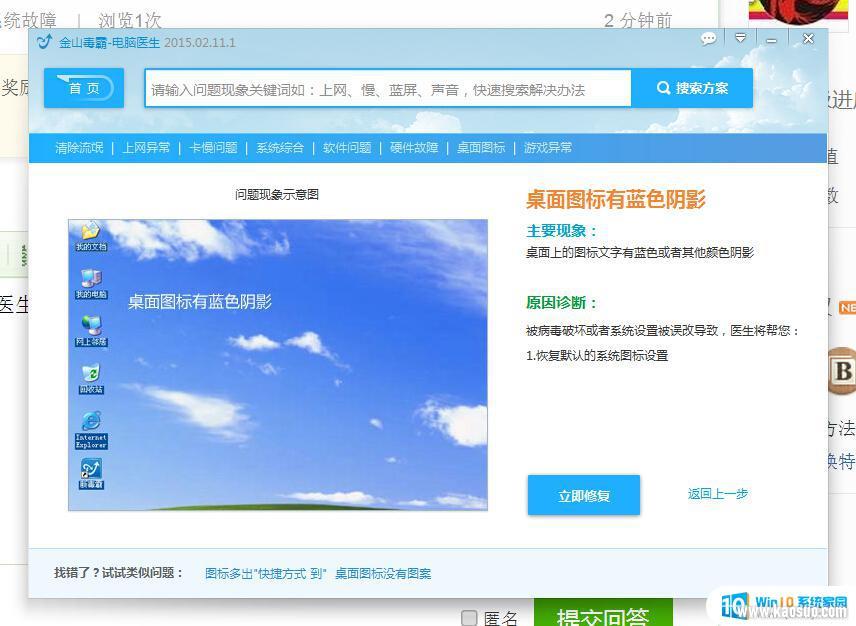Click the green 提交回答 button on the webpage

click(x=603, y=614)
